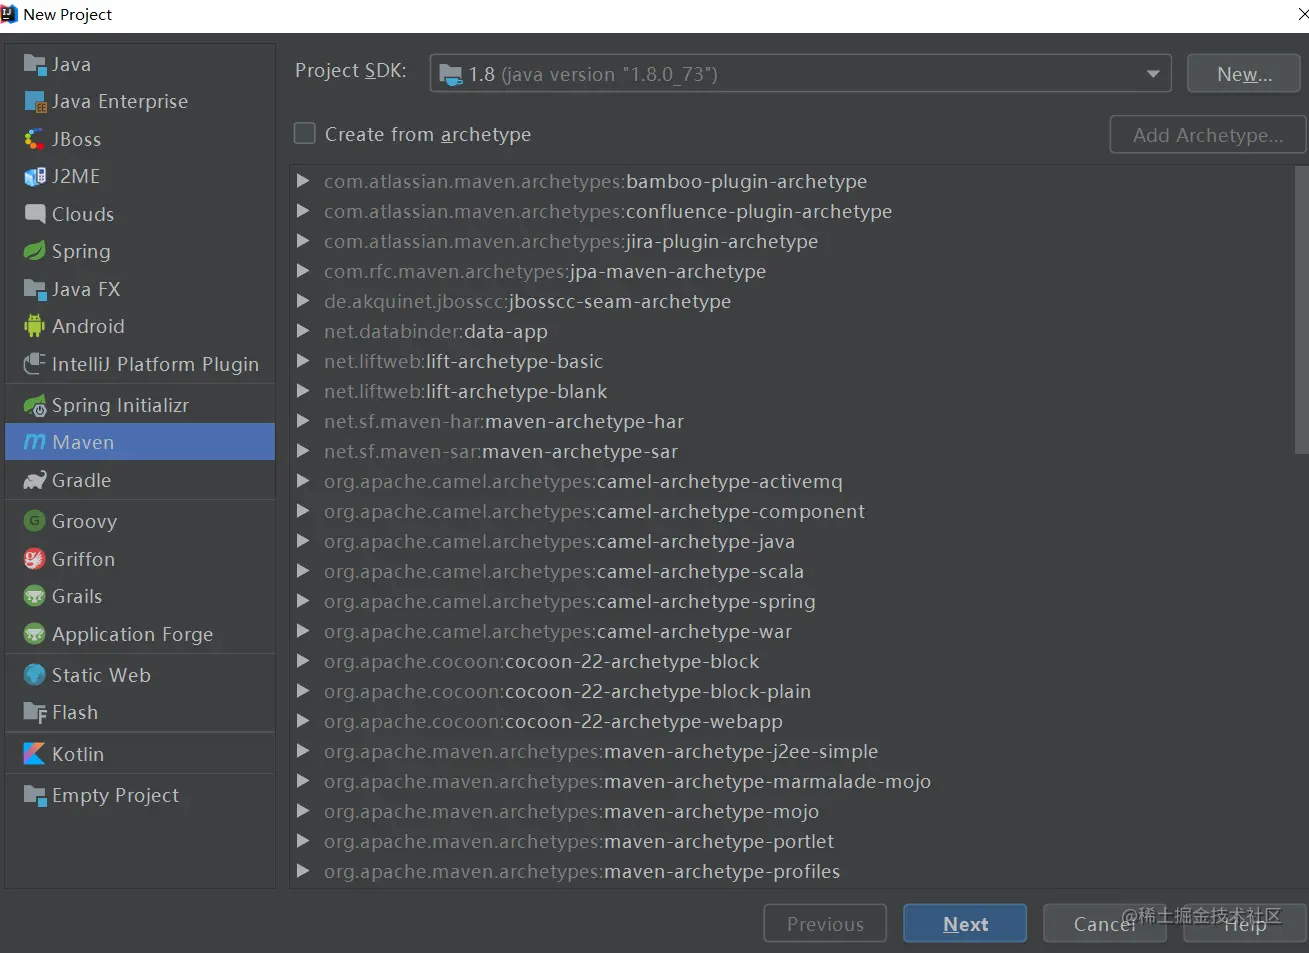
Task: Select cocoon-22-archetype-block-plain row text
Action: coord(567,691)
